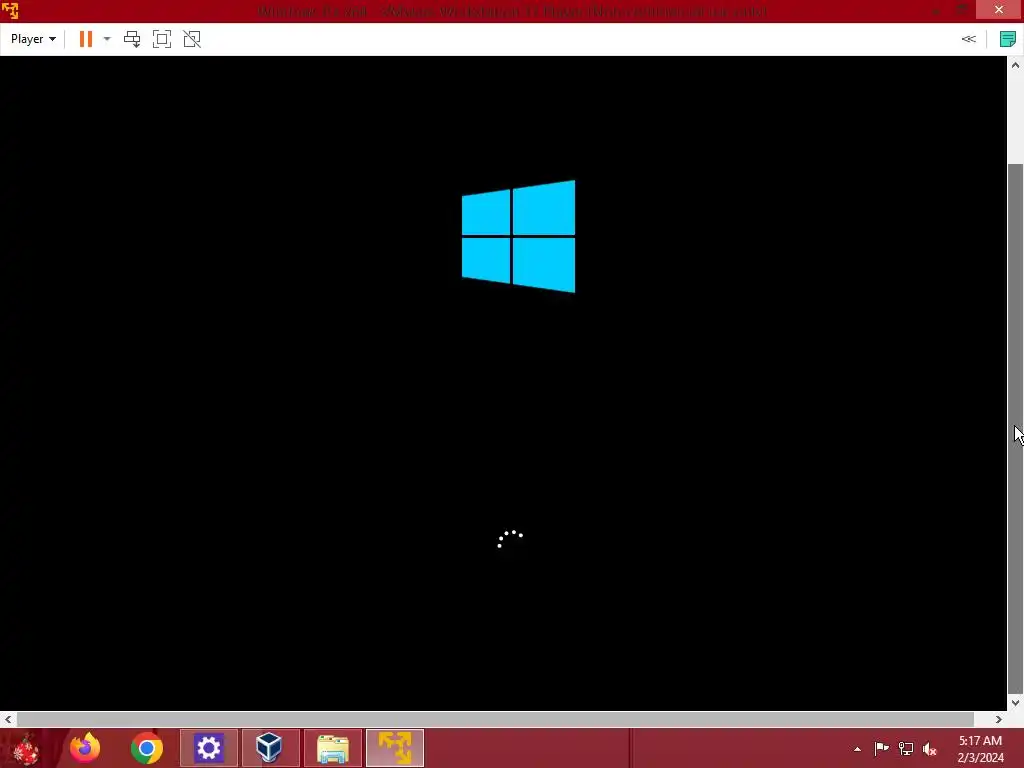Open the gear settings app on taskbar
This screenshot has width=1024, height=768.
coord(209,748)
